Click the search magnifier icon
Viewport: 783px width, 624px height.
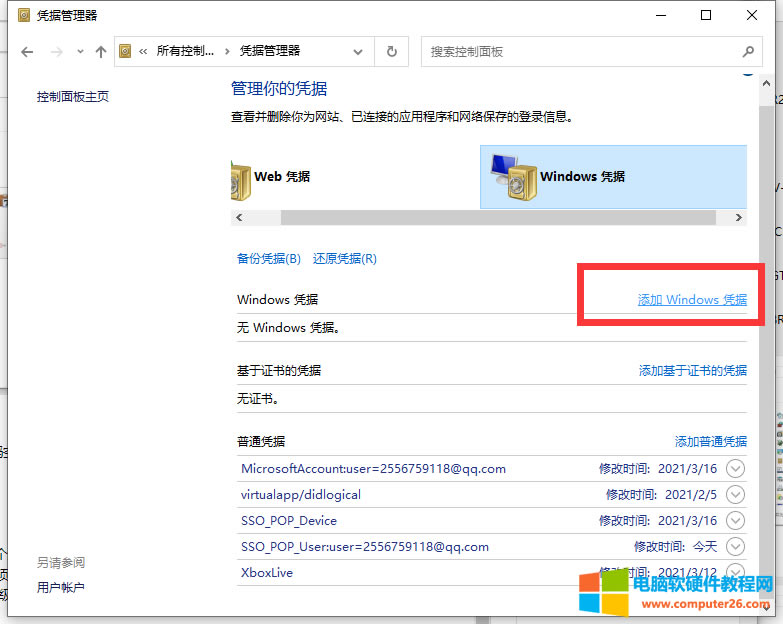pos(748,51)
